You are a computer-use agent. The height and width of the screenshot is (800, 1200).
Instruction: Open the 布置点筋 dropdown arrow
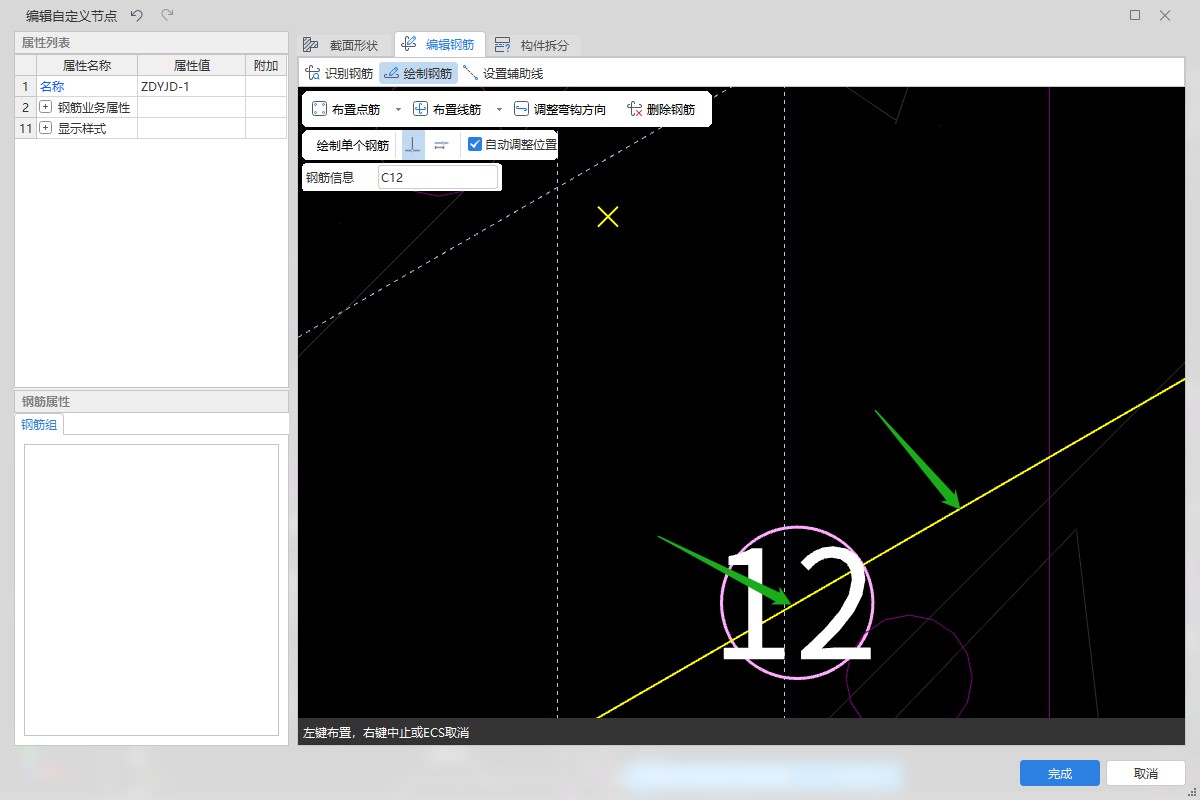pos(398,109)
